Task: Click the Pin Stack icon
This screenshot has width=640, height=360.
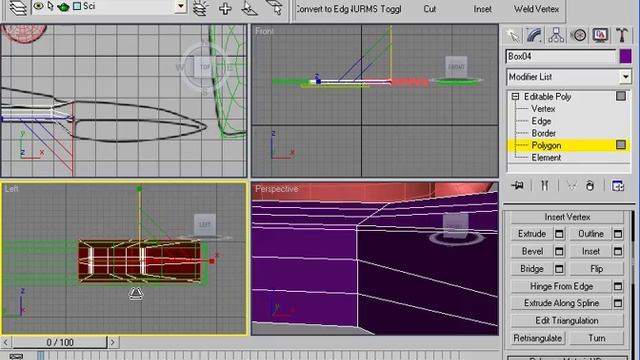Action: (x=517, y=186)
